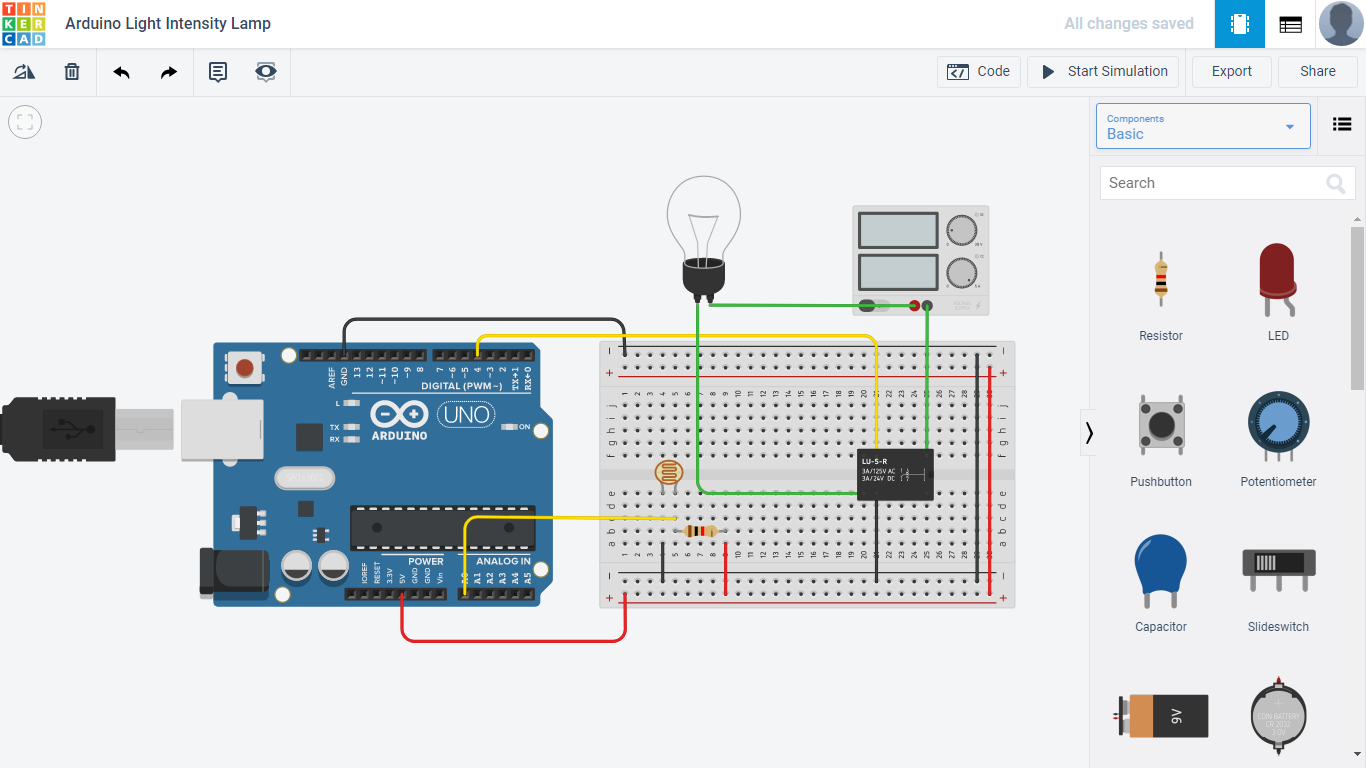Switch to breadboard circuit view

pos(1239,23)
